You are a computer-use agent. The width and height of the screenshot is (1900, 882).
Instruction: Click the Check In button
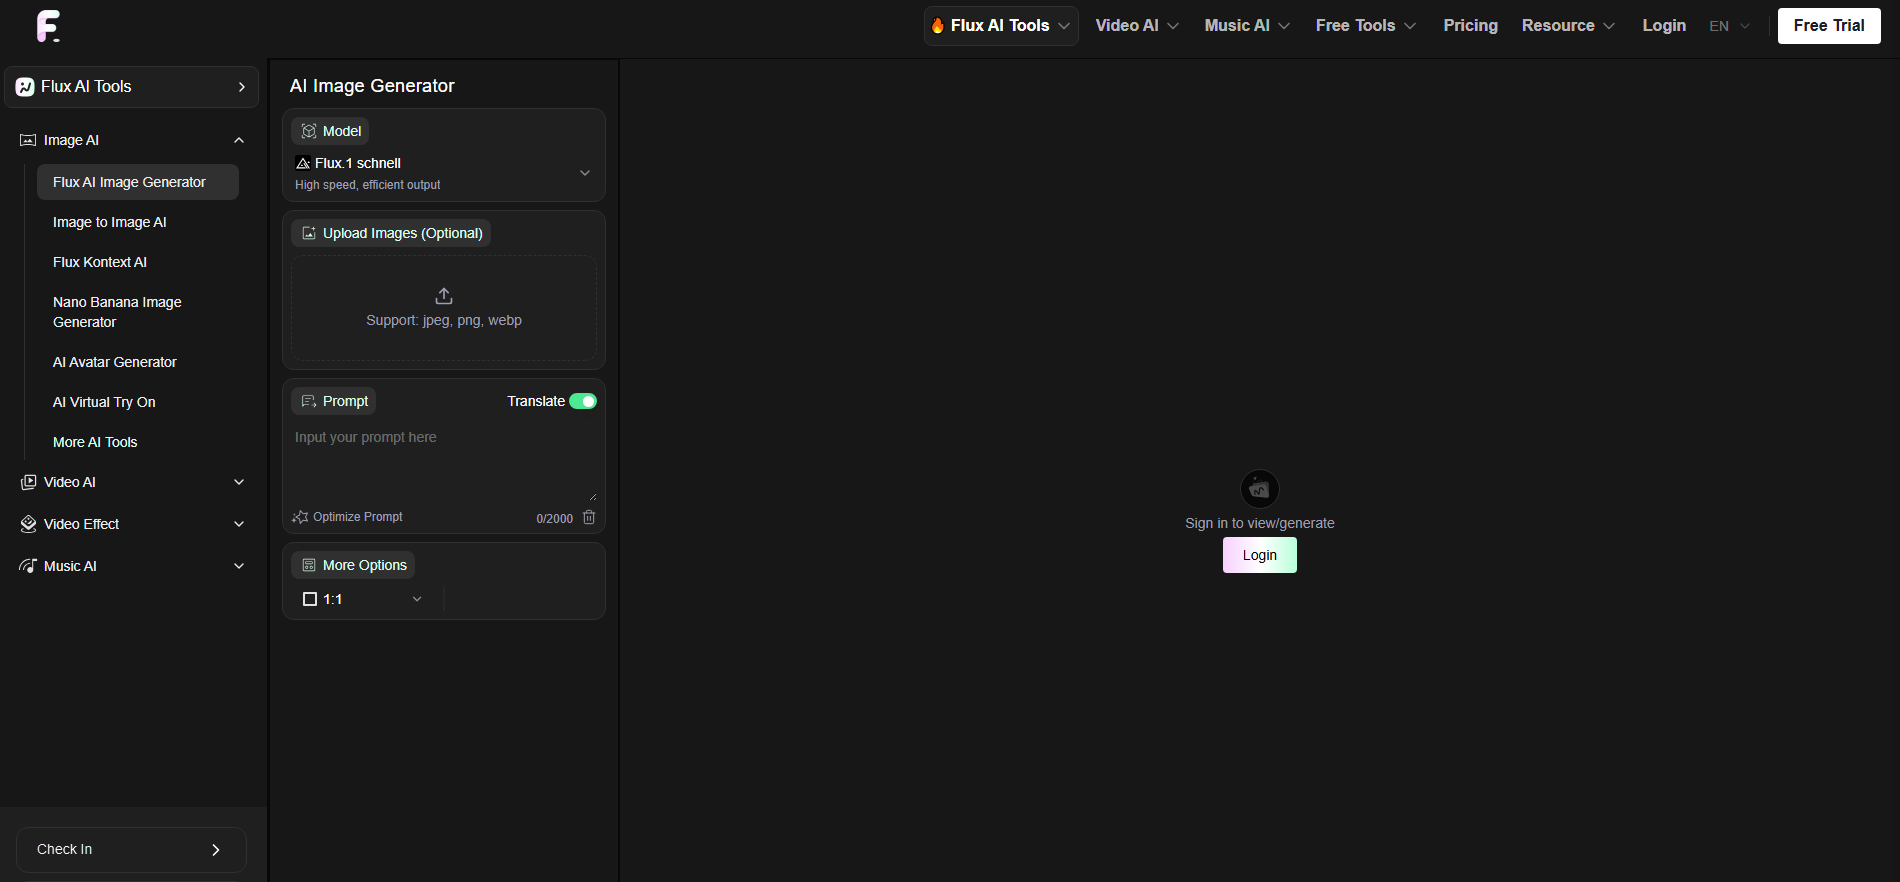pyautogui.click(x=131, y=850)
